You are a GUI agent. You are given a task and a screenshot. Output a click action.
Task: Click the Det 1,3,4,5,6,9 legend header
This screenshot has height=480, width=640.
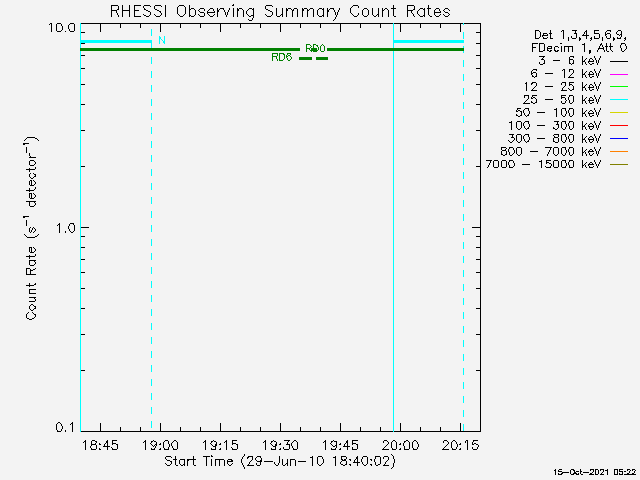(x=580, y=36)
